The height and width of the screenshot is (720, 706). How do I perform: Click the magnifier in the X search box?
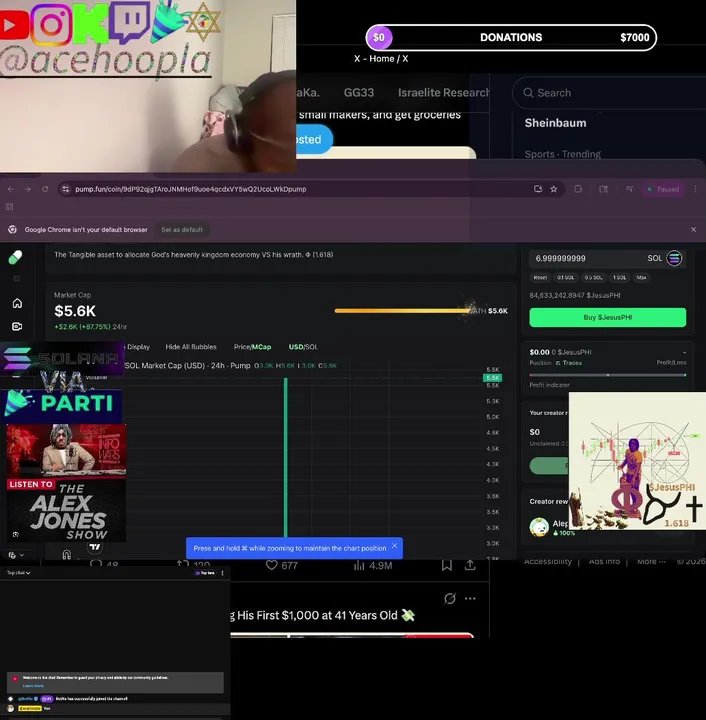tap(528, 93)
